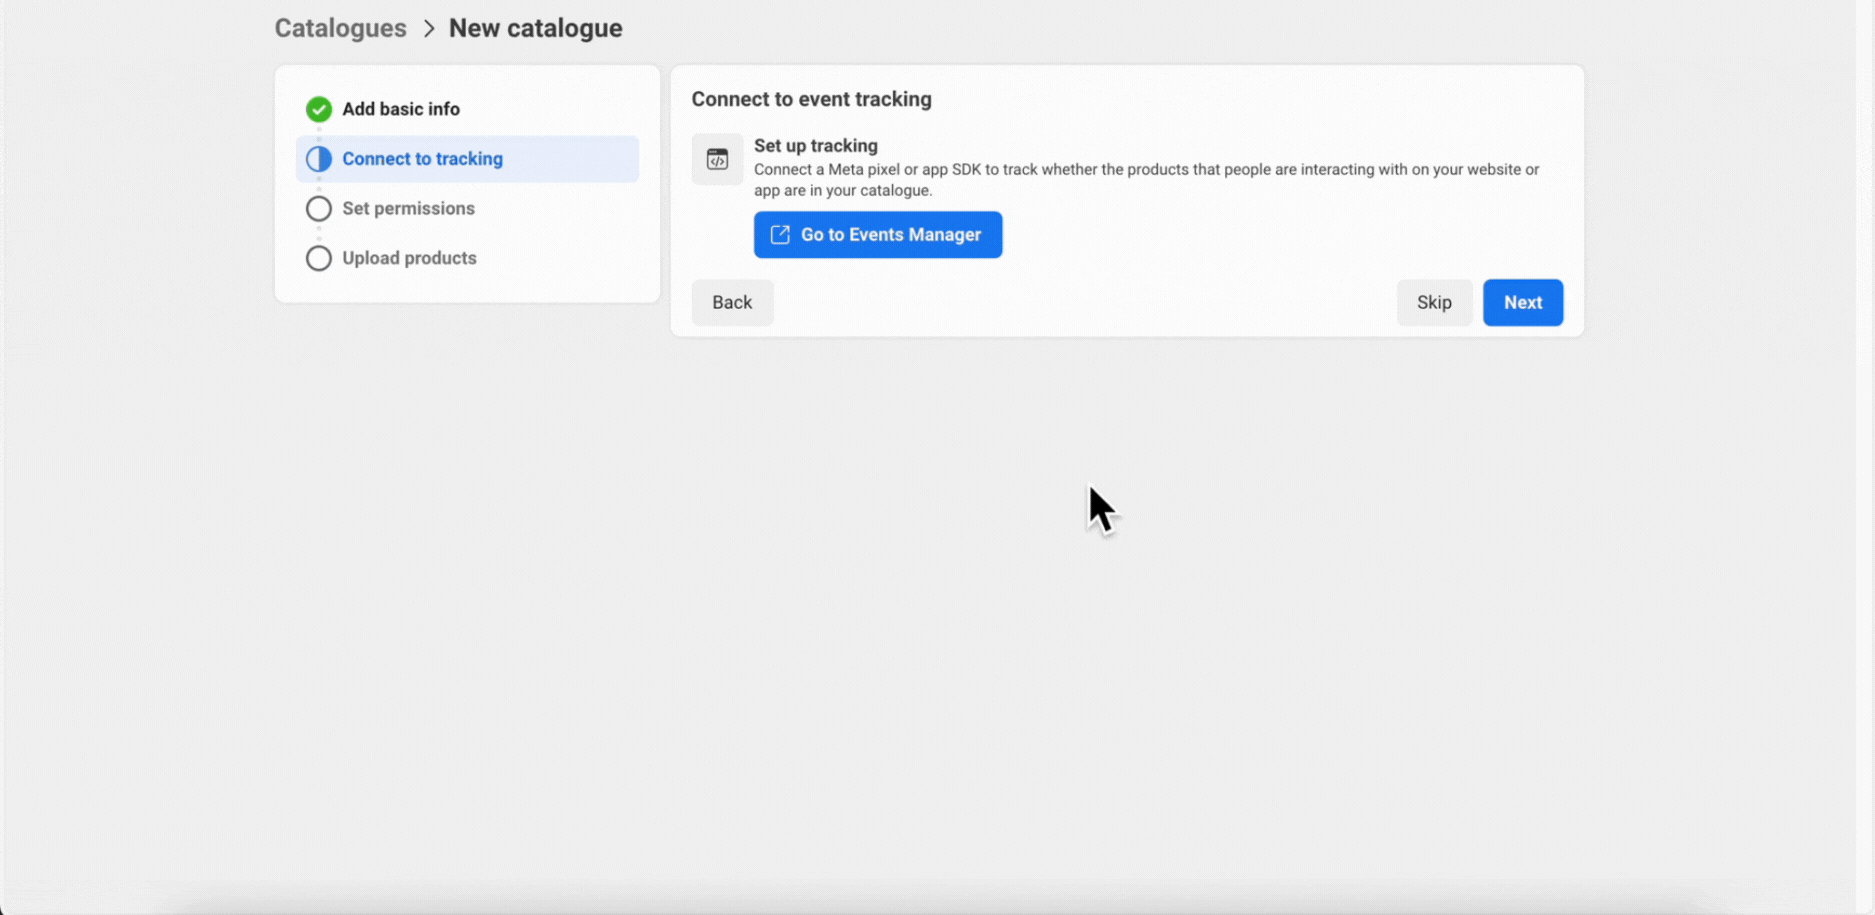Click the description starting 'Connect a Meta pixel'
This screenshot has height=915, width=1875.
(1146, 180)
